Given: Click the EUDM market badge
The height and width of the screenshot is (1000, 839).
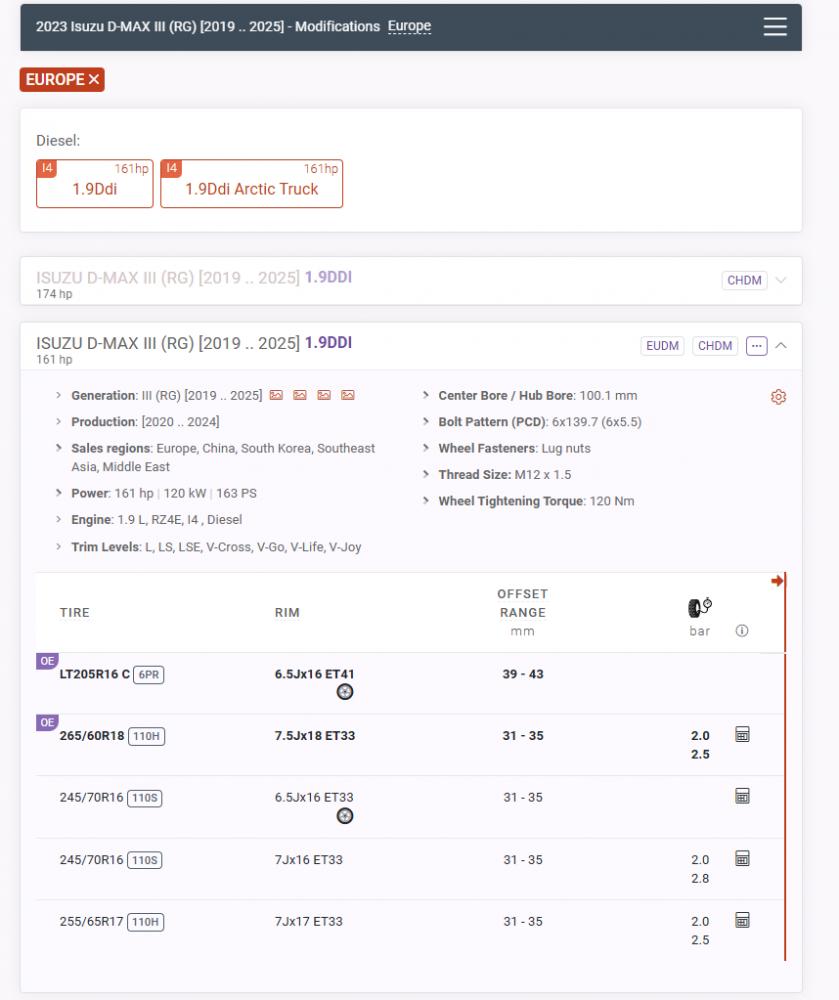Looking at the screenshot, I should tap(662, 346).
